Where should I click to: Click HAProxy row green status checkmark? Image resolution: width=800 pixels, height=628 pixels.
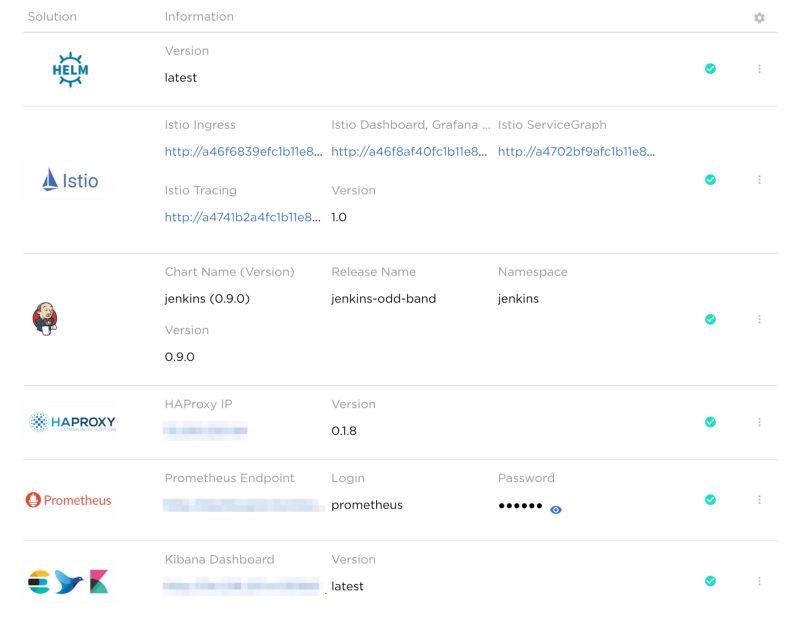tap(710, 422)
